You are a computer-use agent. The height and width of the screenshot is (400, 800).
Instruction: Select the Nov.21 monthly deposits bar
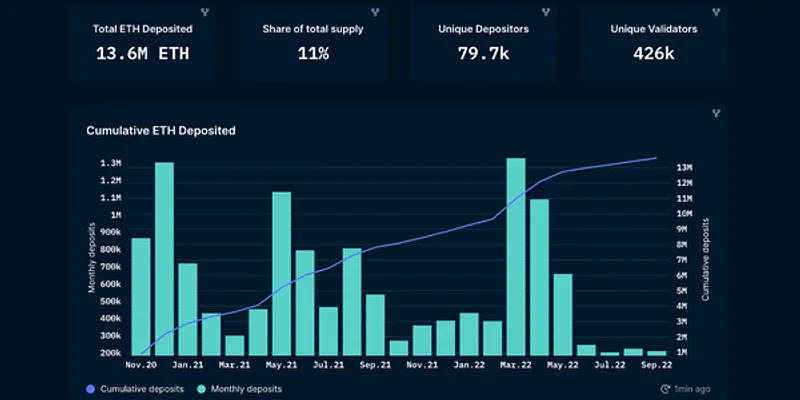(422, 340)
